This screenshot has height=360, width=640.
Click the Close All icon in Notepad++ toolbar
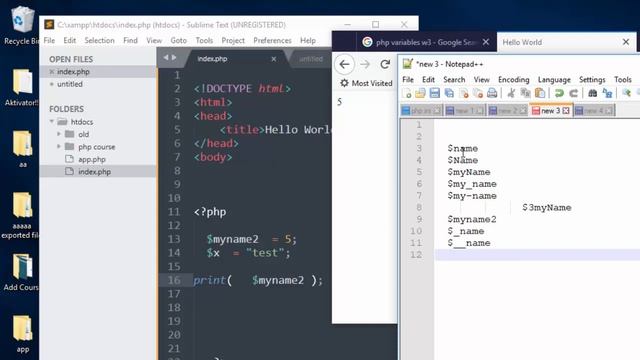coord(478,93)
